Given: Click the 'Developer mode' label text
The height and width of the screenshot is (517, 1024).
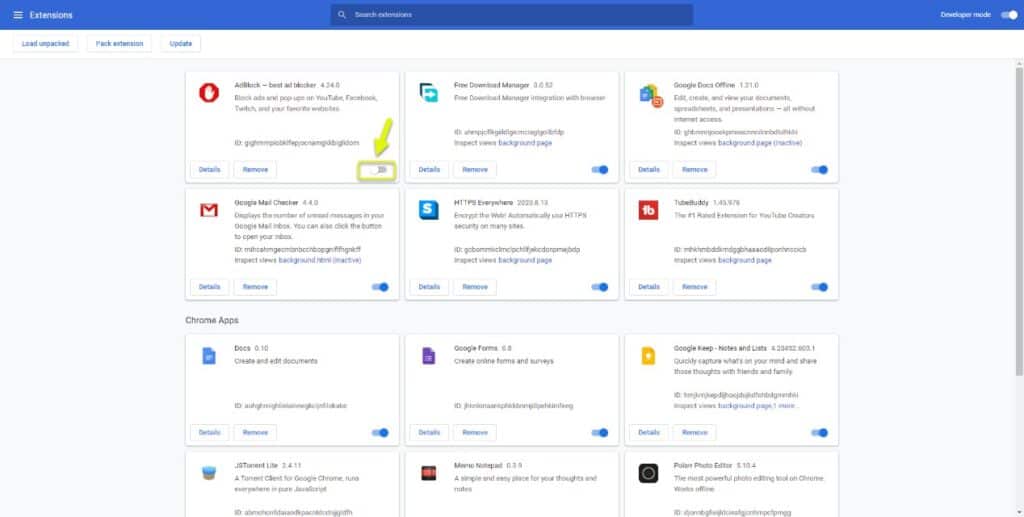Looking at the screenshot, I should [965, 14].
